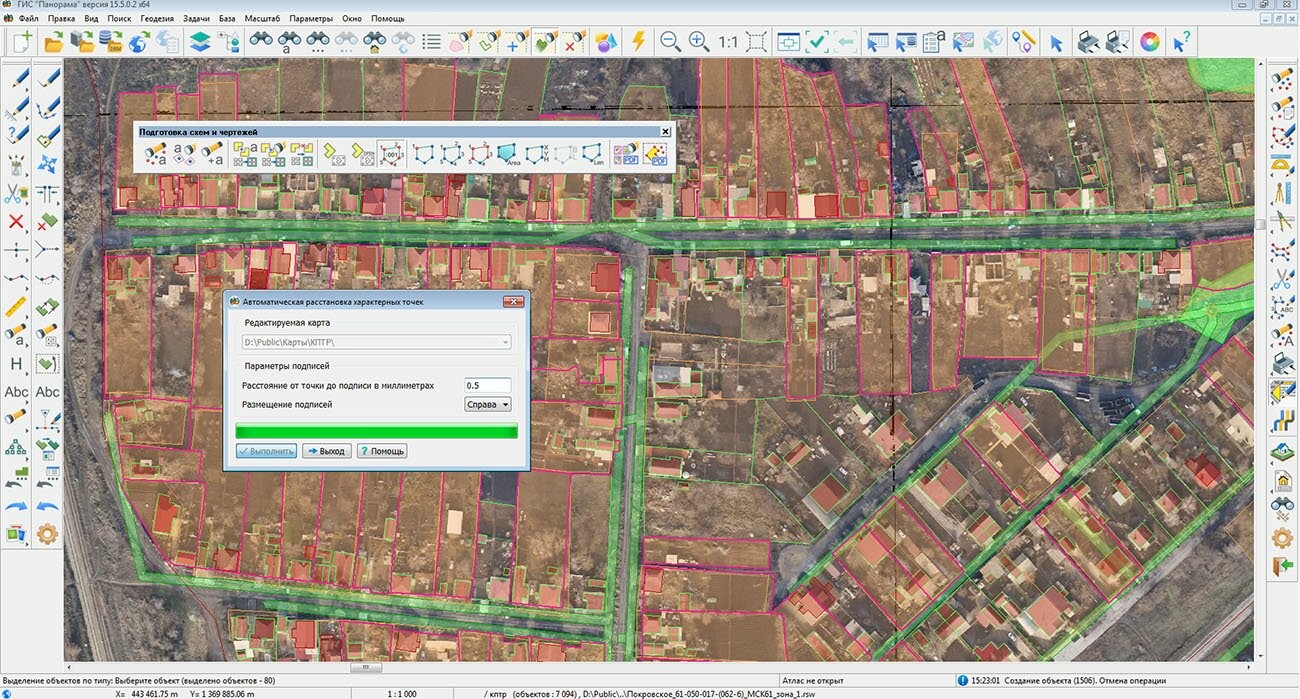The width and height of the screenshot is (1300, 699).
Task: Select the 1:1 scale toolbar icon
Action: pos(727,42)
